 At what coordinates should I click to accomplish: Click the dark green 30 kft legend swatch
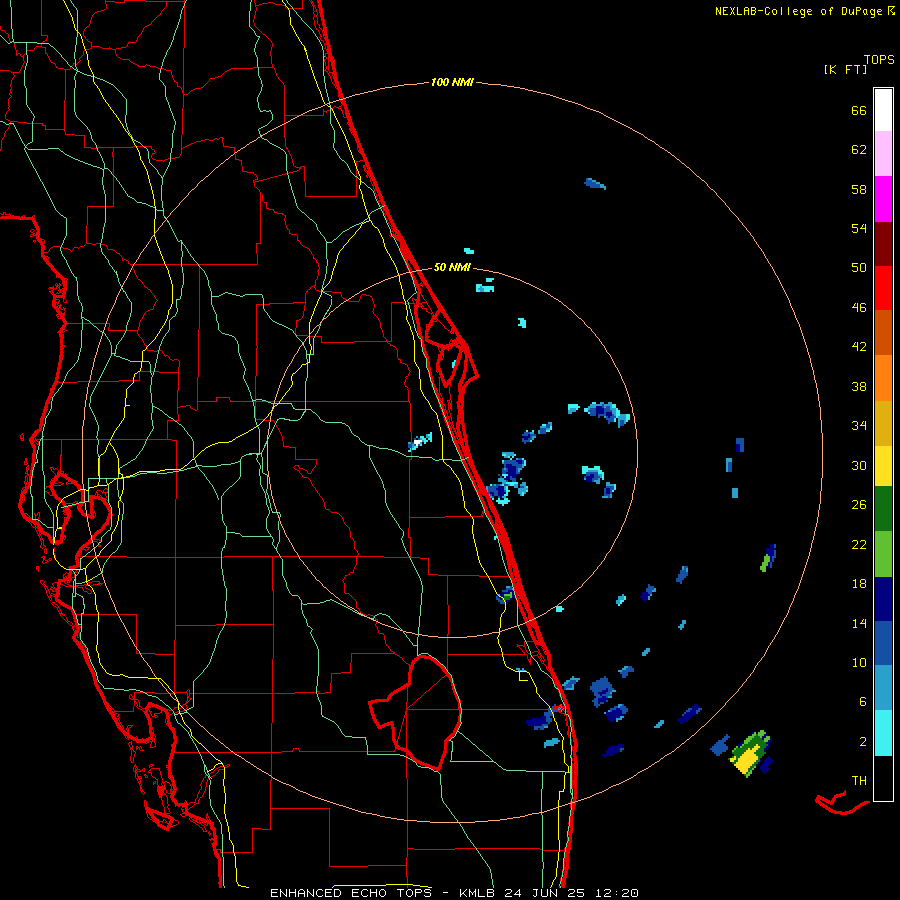tap(883, 509)
